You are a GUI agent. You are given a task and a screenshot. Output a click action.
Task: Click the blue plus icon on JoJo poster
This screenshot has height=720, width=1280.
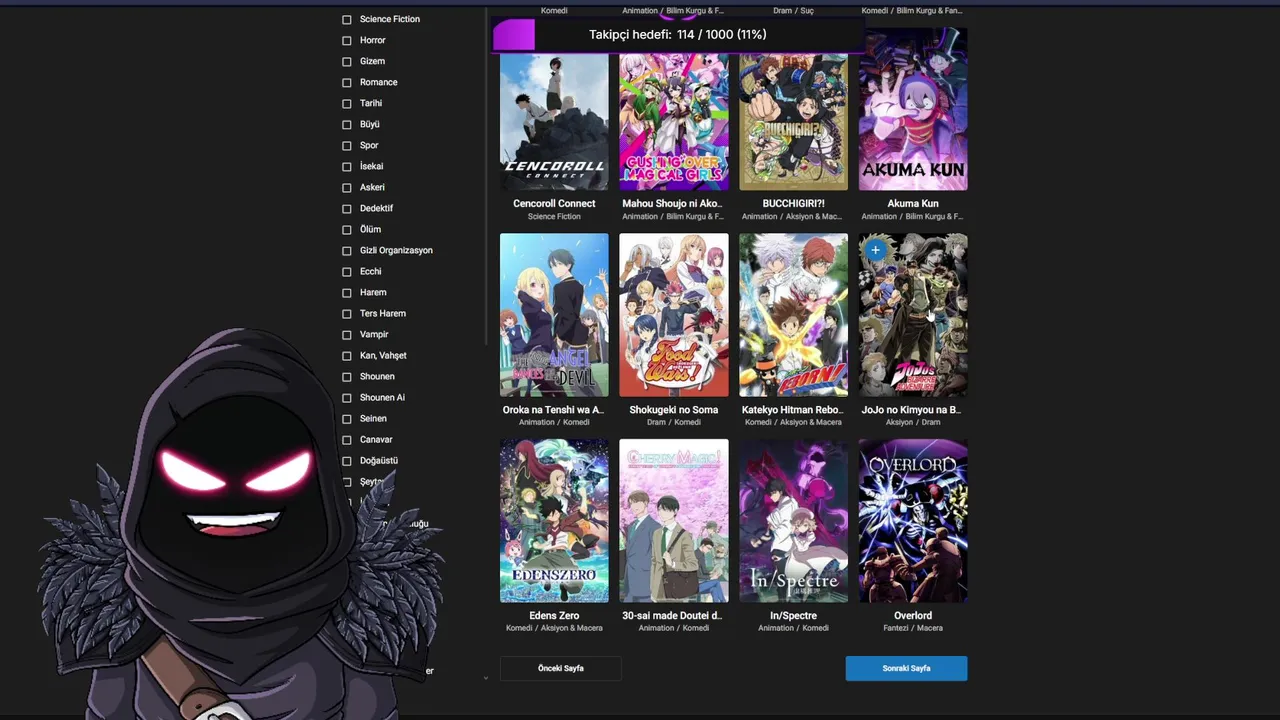(875, 250)
